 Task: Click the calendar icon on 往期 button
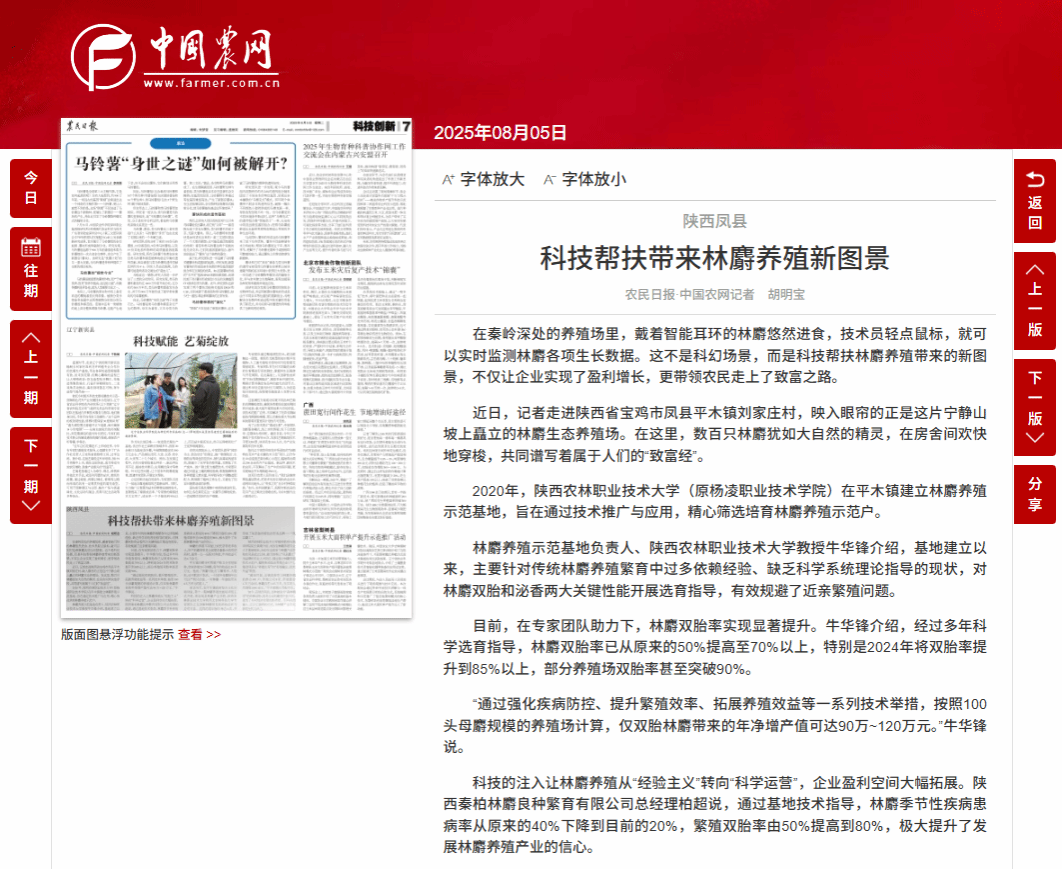[x=30, y=246]
